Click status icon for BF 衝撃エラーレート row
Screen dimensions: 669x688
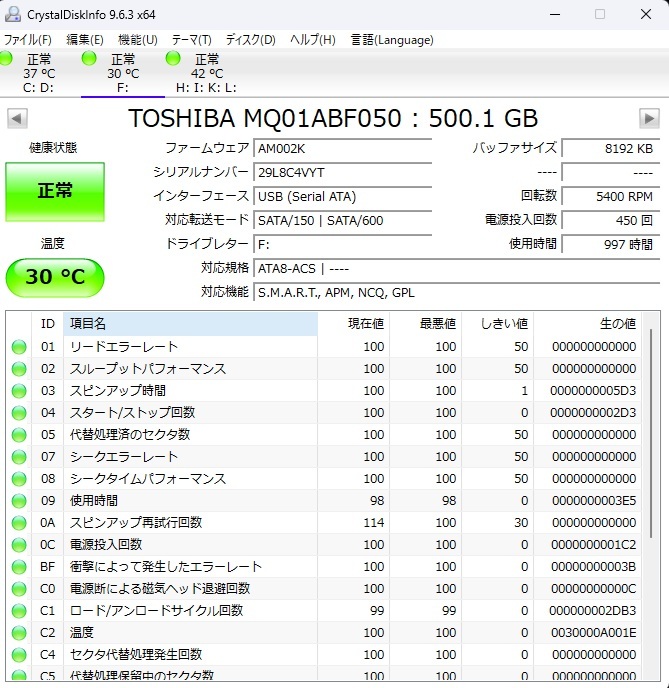(19, 567)
